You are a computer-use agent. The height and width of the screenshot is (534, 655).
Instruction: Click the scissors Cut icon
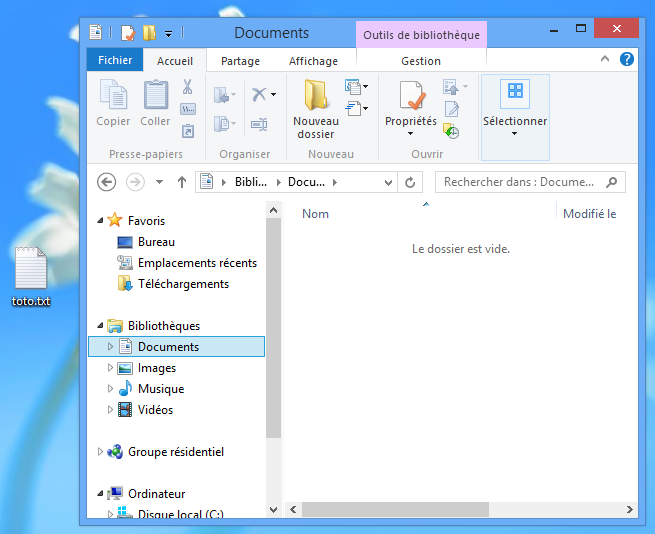point(188,87)
